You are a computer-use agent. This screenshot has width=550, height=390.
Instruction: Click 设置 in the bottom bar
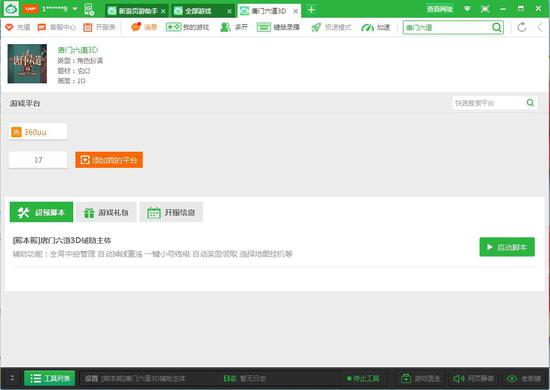click(x=91, y=378)
